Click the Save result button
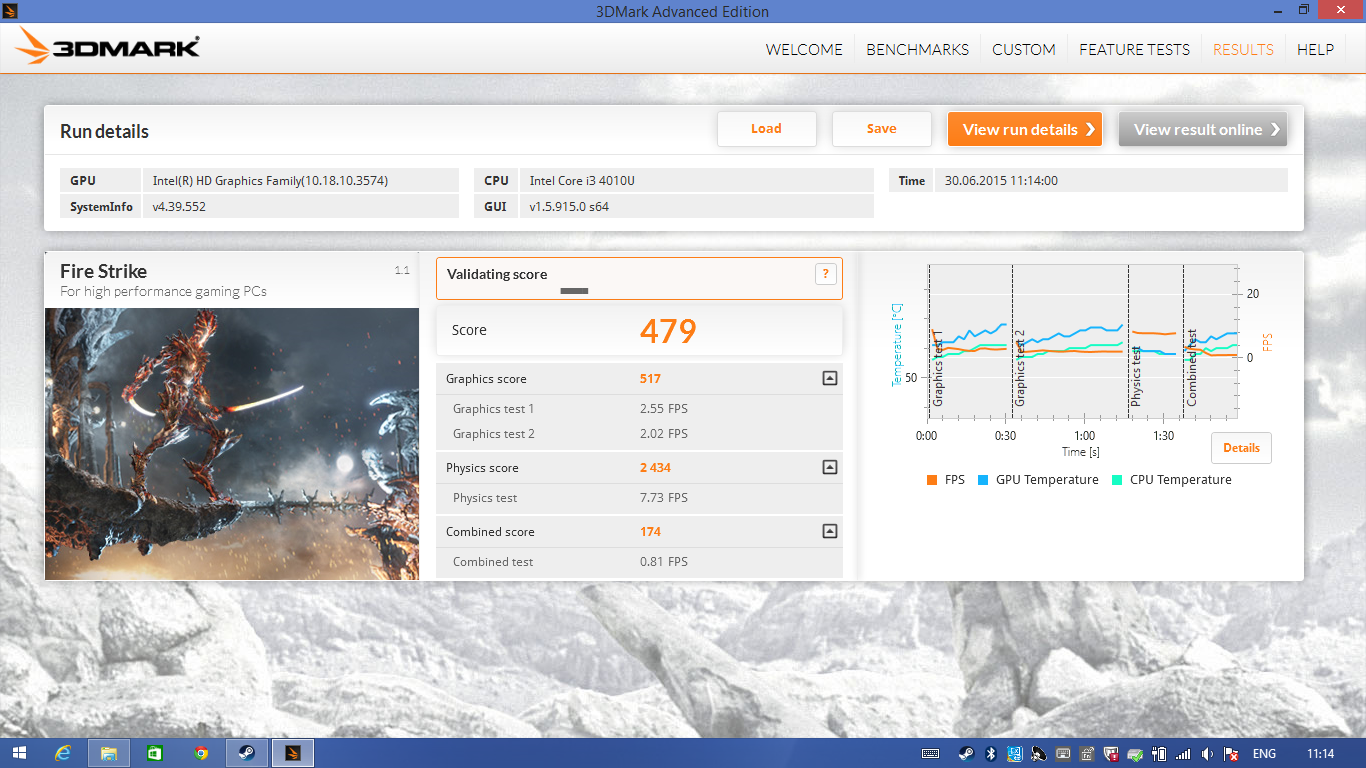Screen dimensions: 1366x768 [882, 129]
